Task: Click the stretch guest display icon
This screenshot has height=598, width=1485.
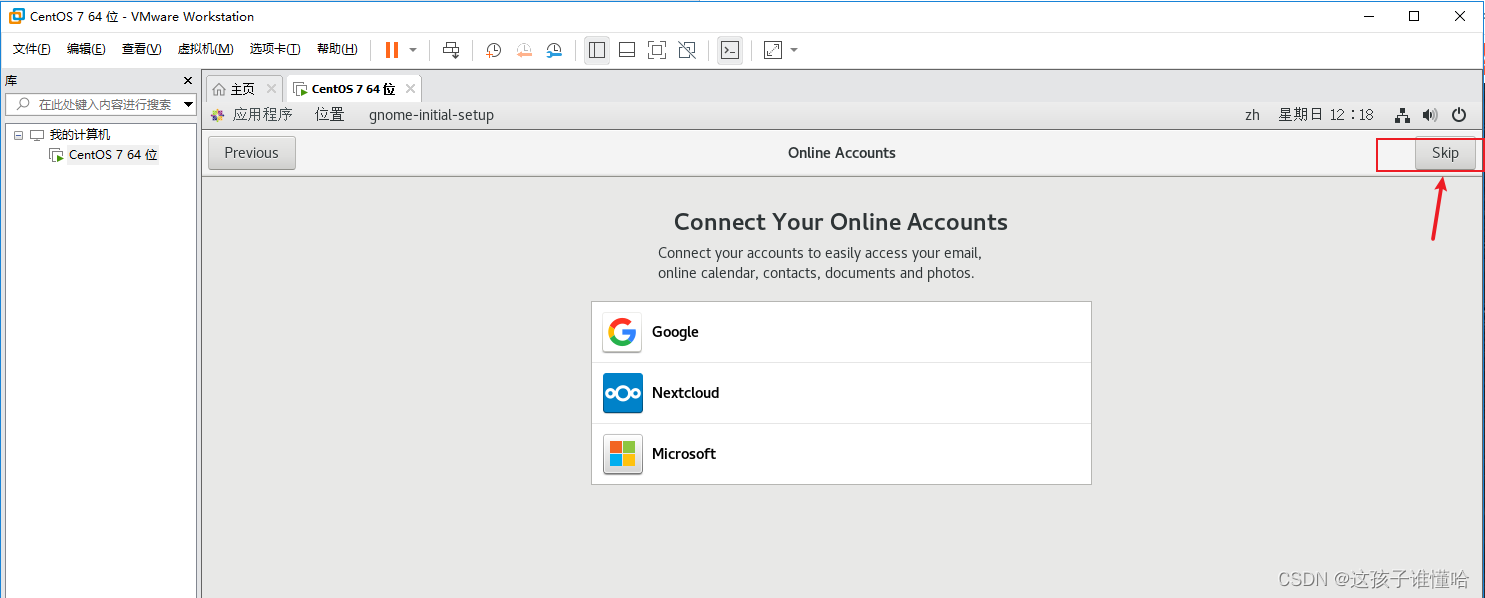Action: pos(773,50)
